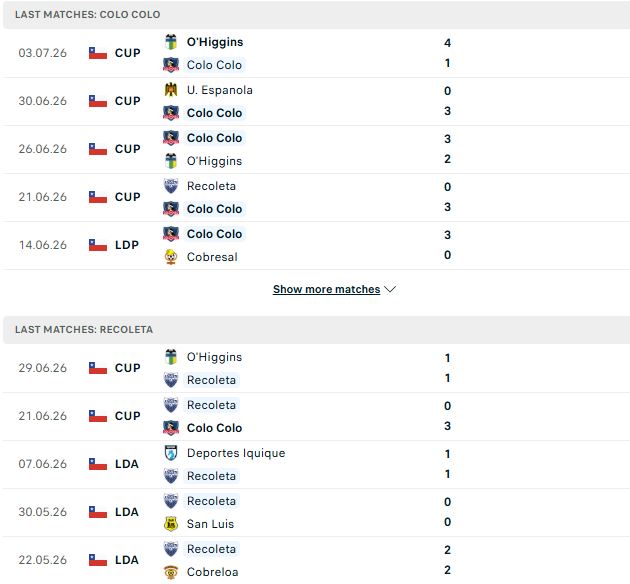
Task: Click Chile flag in the 22.05.26 LDA row
Action: click(98, 560)
